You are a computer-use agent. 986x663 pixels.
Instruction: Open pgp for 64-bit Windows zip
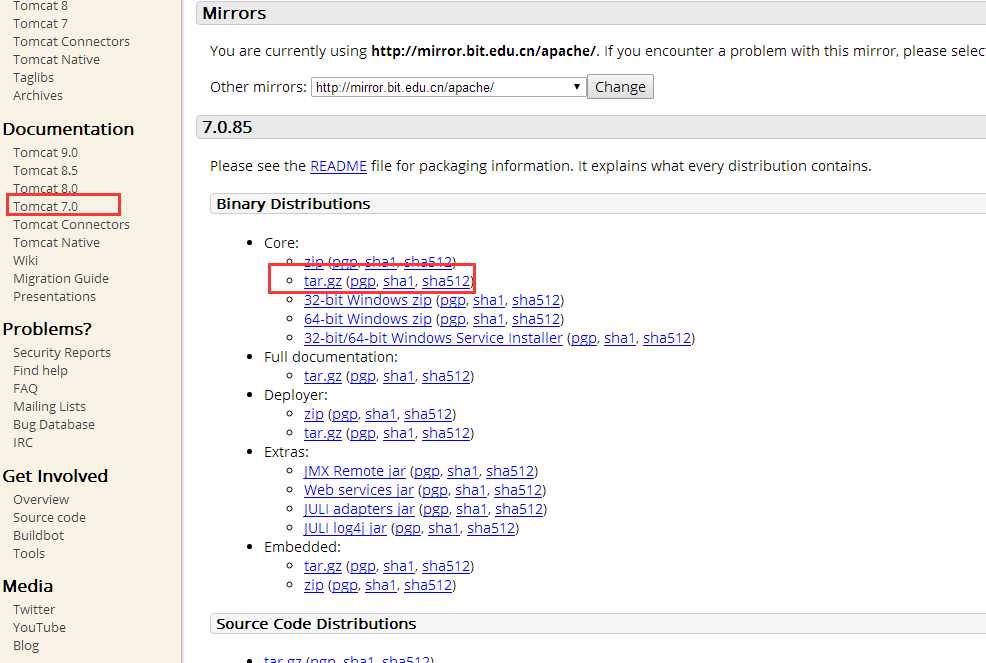coord(453,319)
